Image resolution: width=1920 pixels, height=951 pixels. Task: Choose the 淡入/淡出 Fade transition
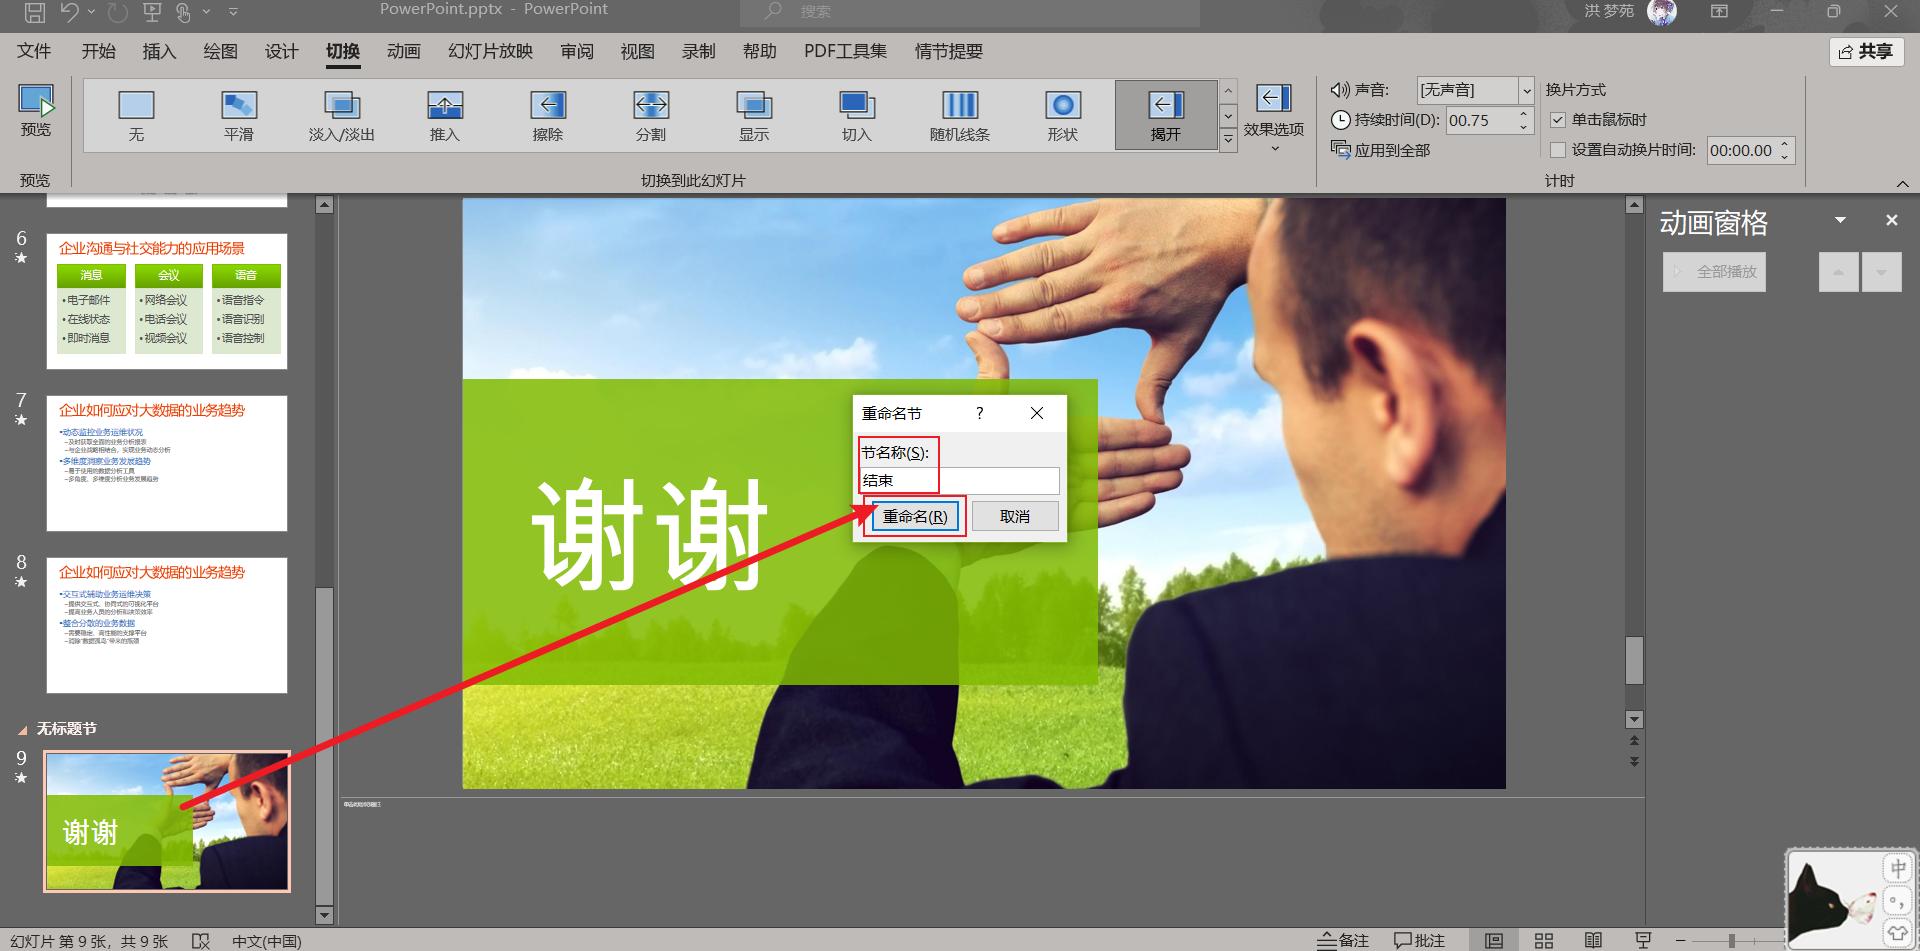tap(342, 115)
